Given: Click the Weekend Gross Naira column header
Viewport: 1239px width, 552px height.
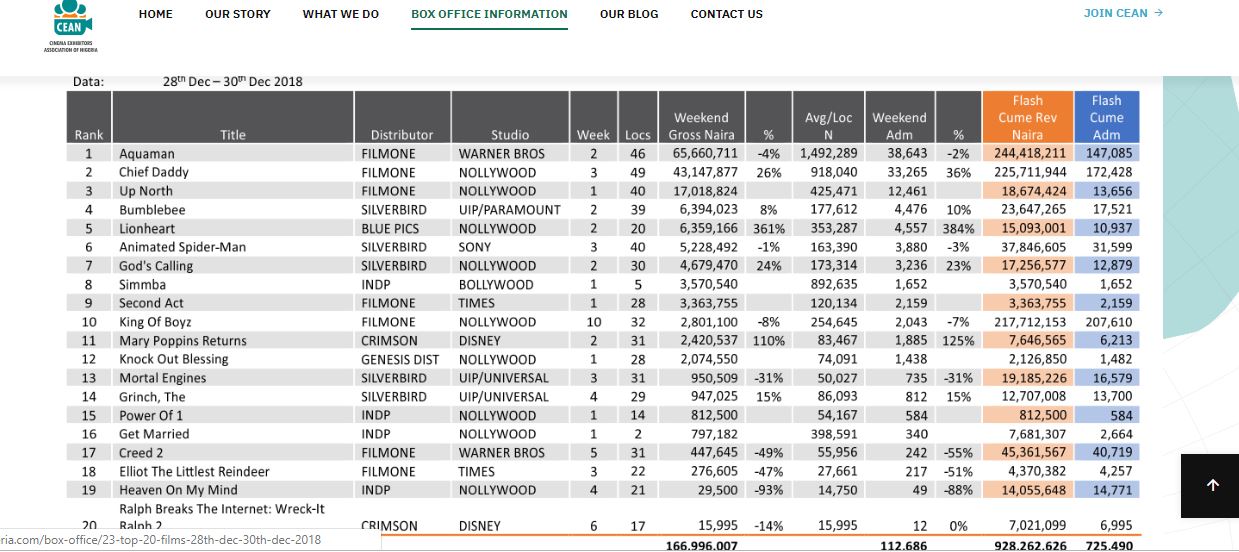Looking at the screenshot, I should [701, 126].
